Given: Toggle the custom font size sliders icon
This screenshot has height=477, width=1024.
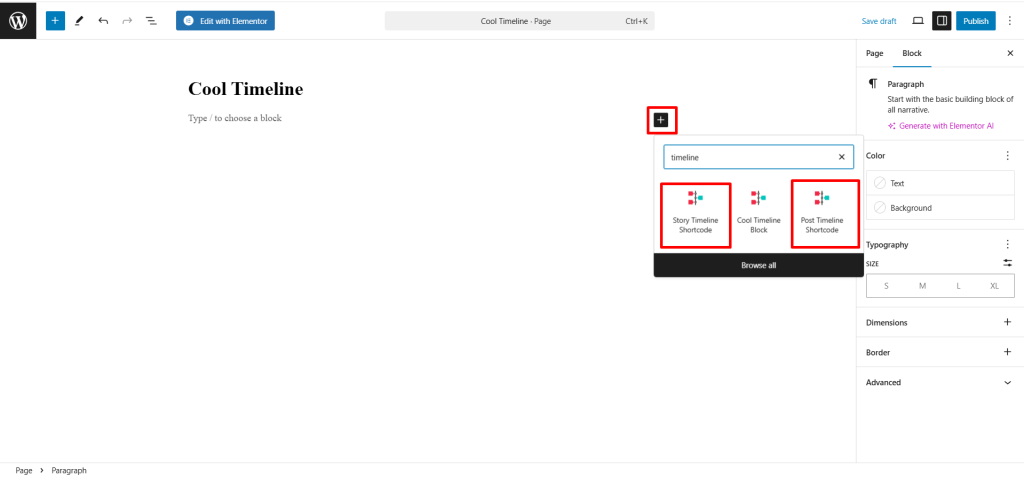Looking at the screenshot, I should pos(1008,263).
